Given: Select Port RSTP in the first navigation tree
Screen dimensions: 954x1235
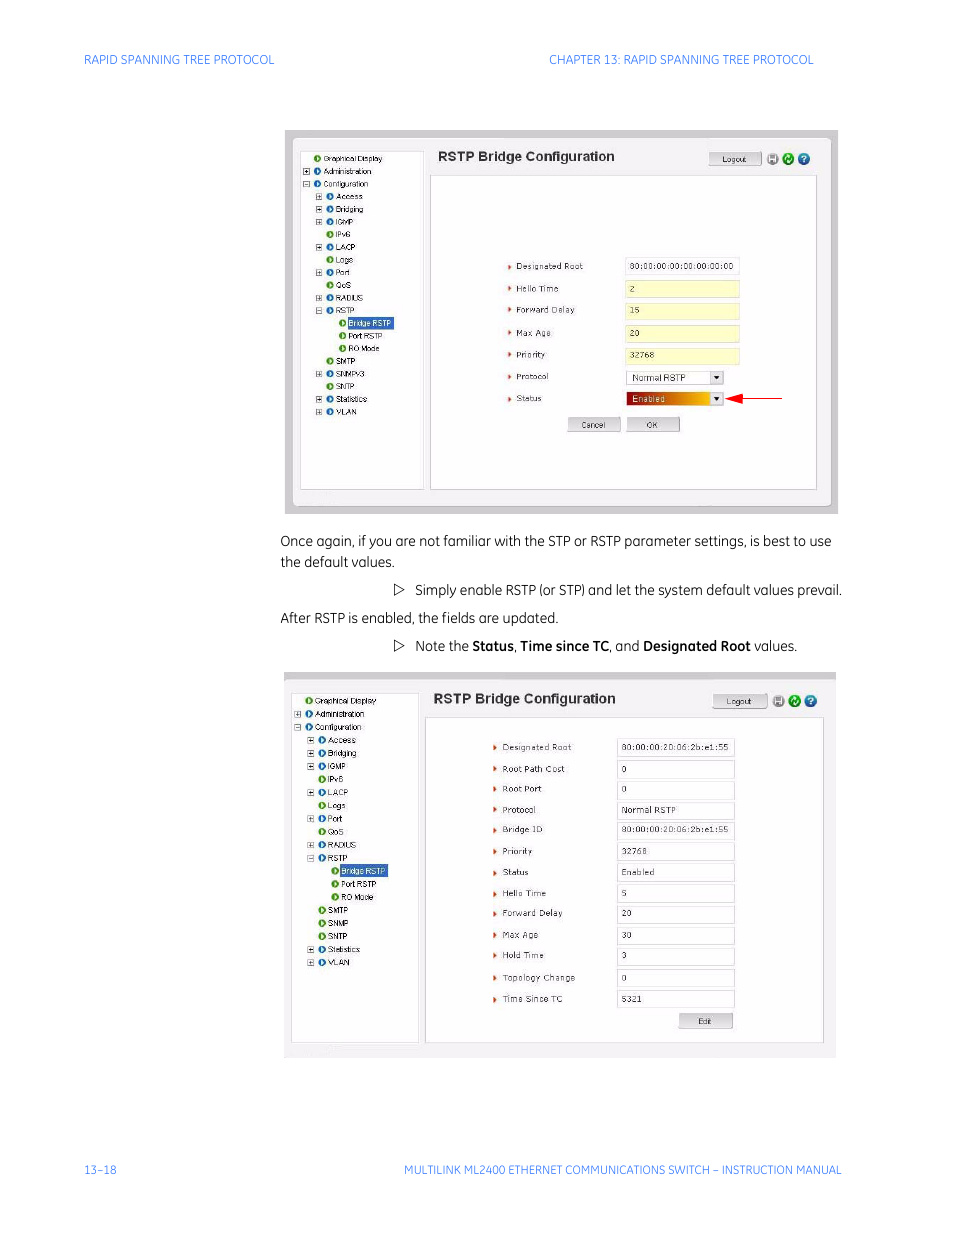Looking at the screenshot, I should [365, 336].
